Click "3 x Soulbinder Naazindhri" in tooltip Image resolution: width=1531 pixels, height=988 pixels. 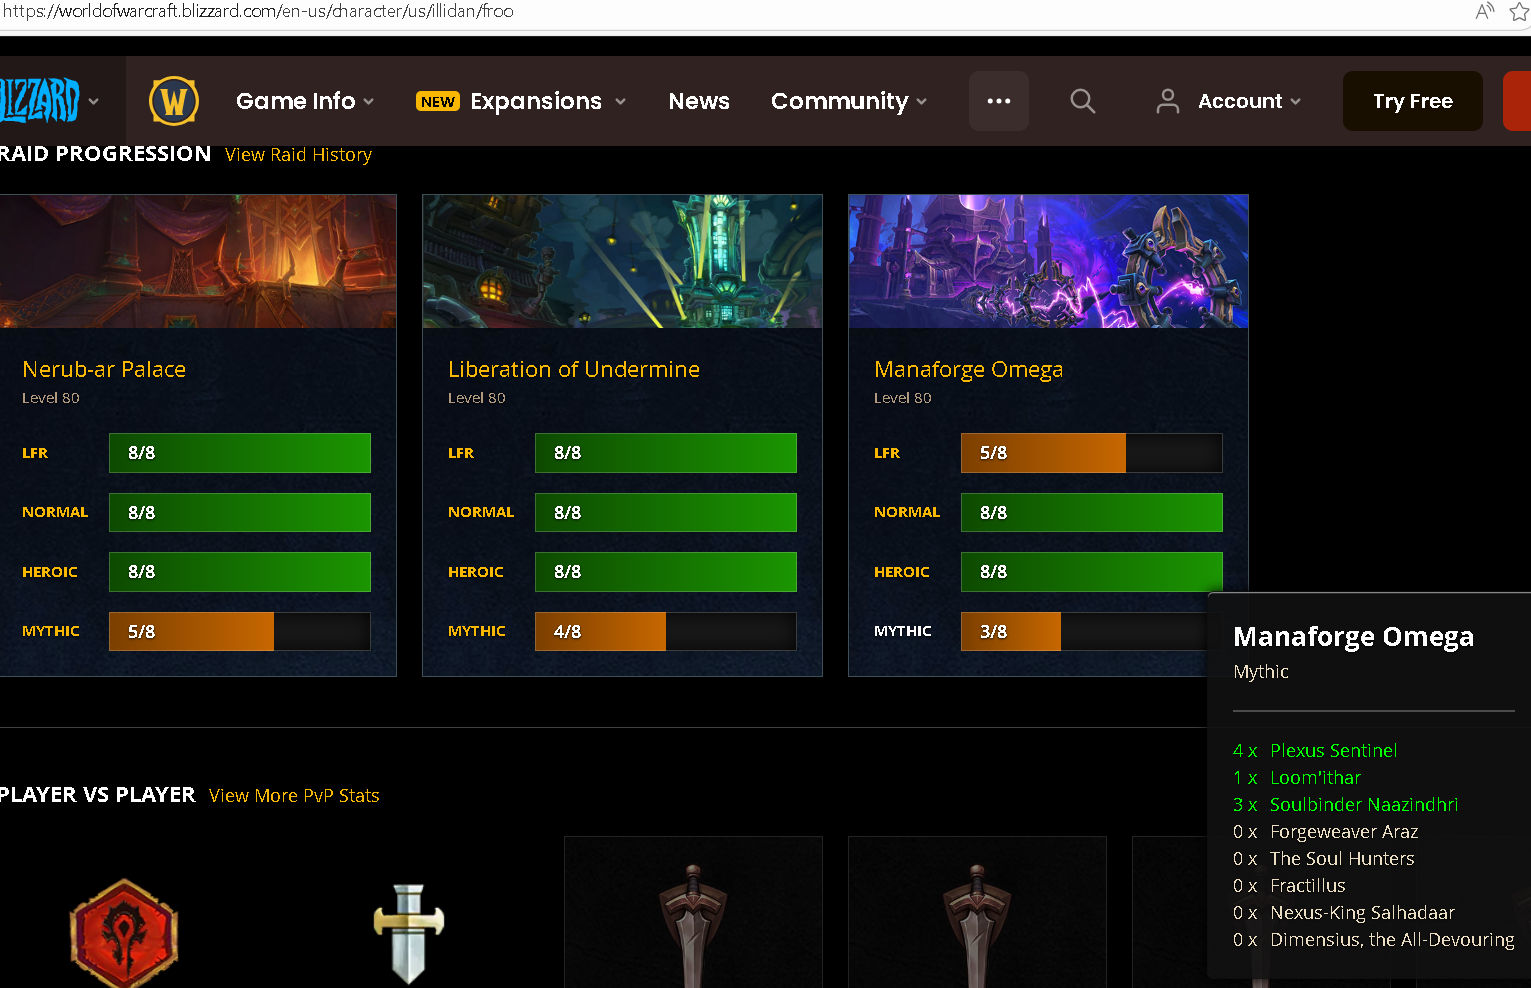pos(1346,805)
